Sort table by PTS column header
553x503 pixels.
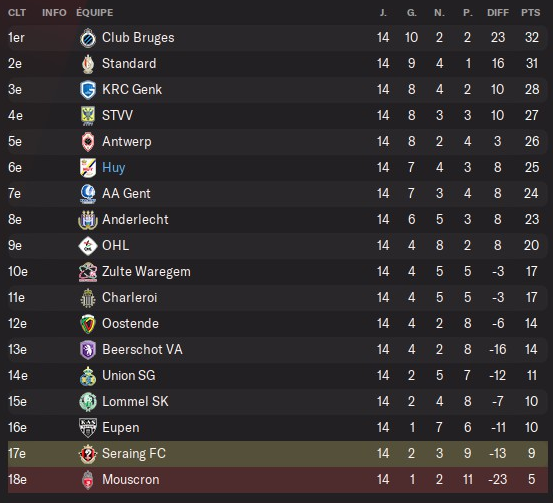(x=531, y=13)
